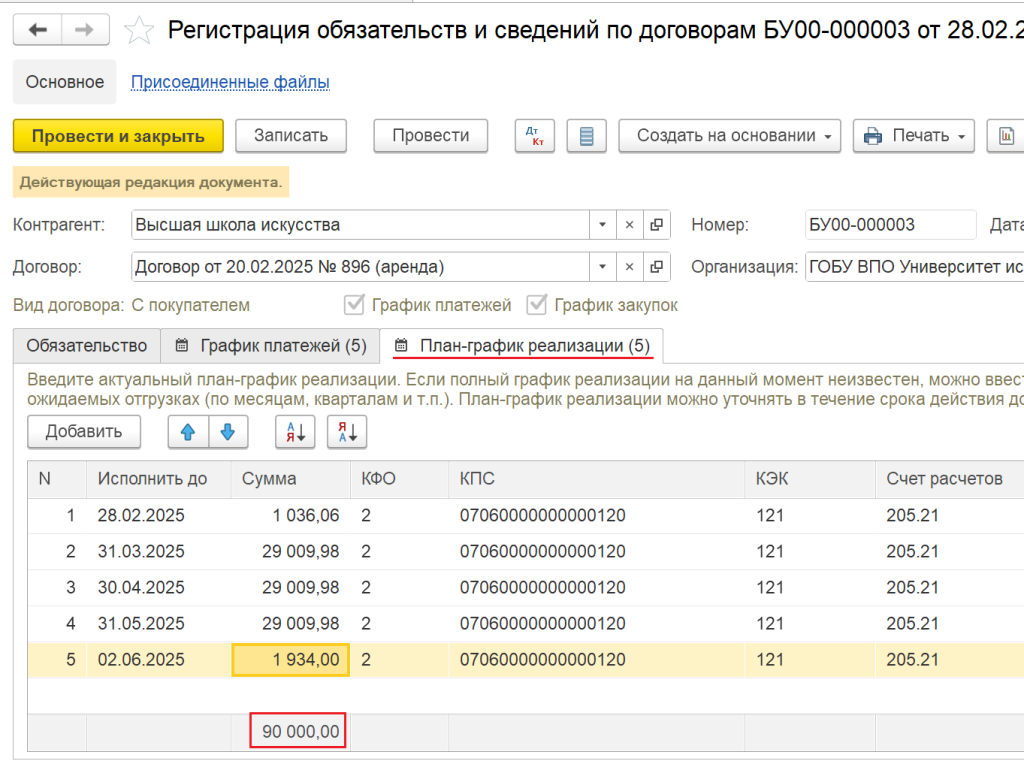Click the amount 29 009,98 in row 2
Image resolution: width=1024 pixels, height=761 pixels.
291,551
